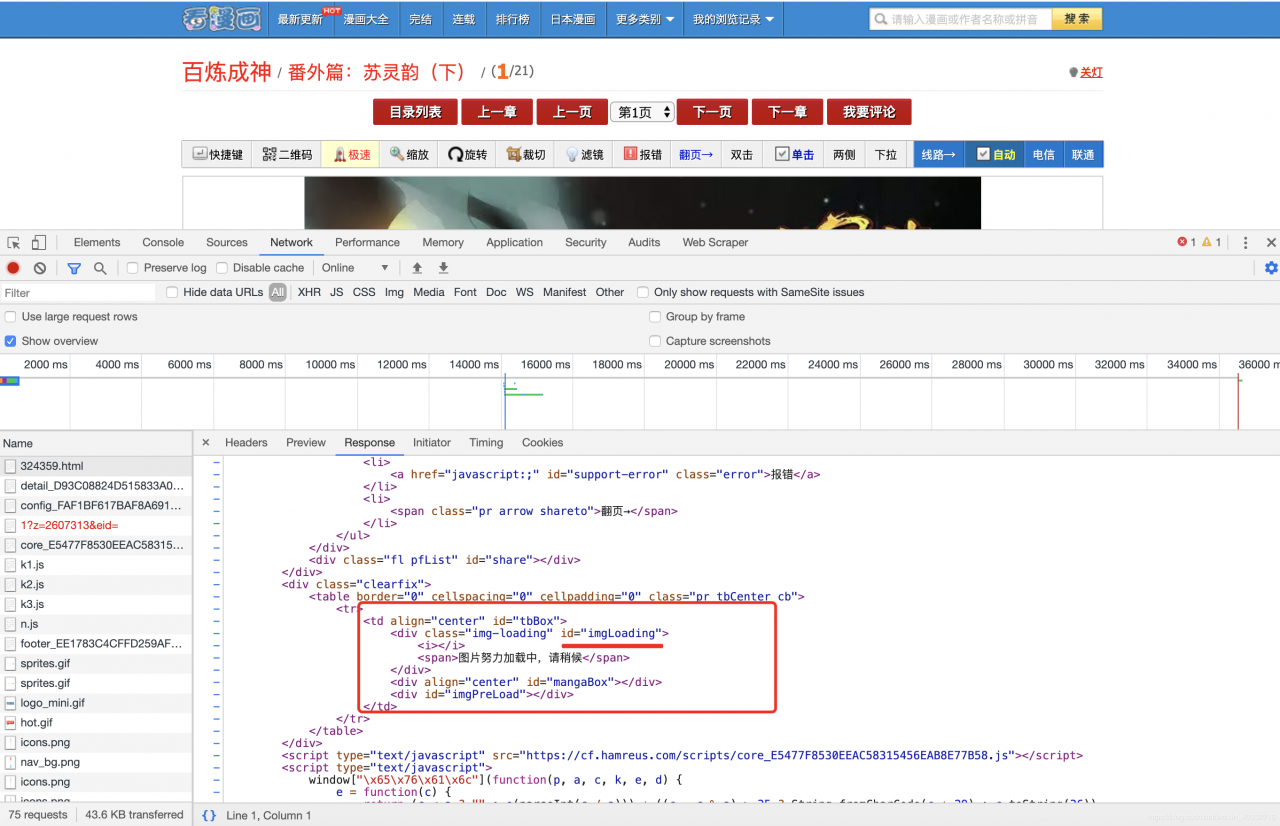
Task: Check Use large request rows
Action: coord(11,317)
